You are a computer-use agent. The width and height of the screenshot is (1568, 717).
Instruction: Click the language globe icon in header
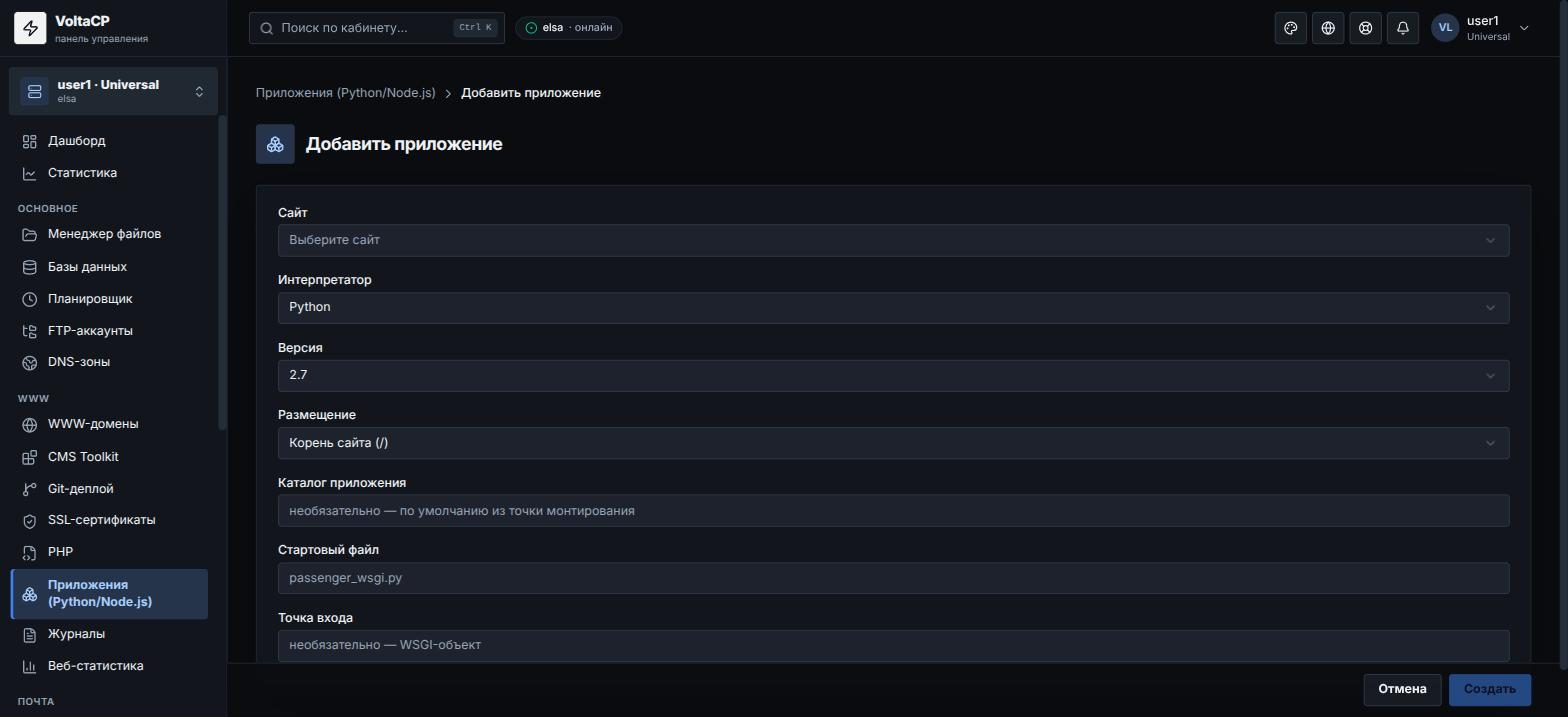point(1328,28)
